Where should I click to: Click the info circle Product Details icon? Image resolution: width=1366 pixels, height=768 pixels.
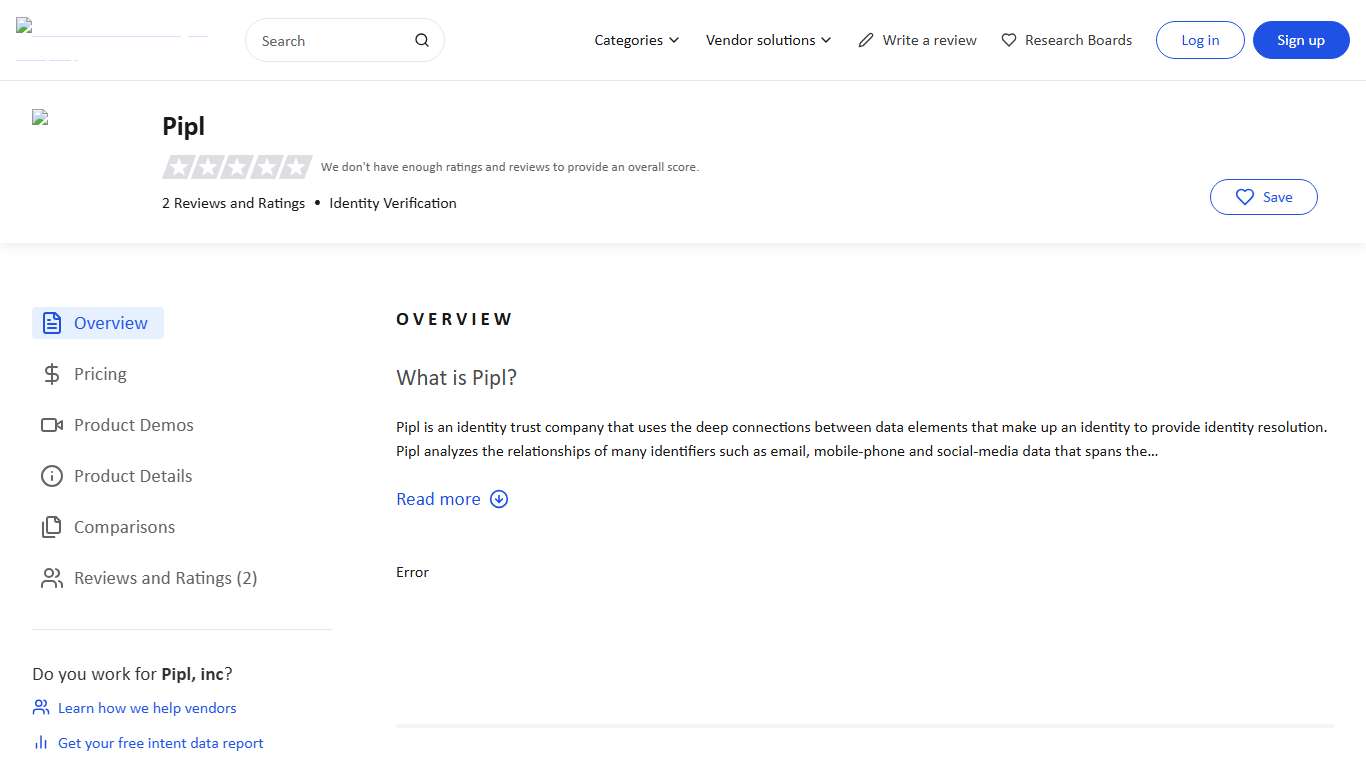coord(52,476)
